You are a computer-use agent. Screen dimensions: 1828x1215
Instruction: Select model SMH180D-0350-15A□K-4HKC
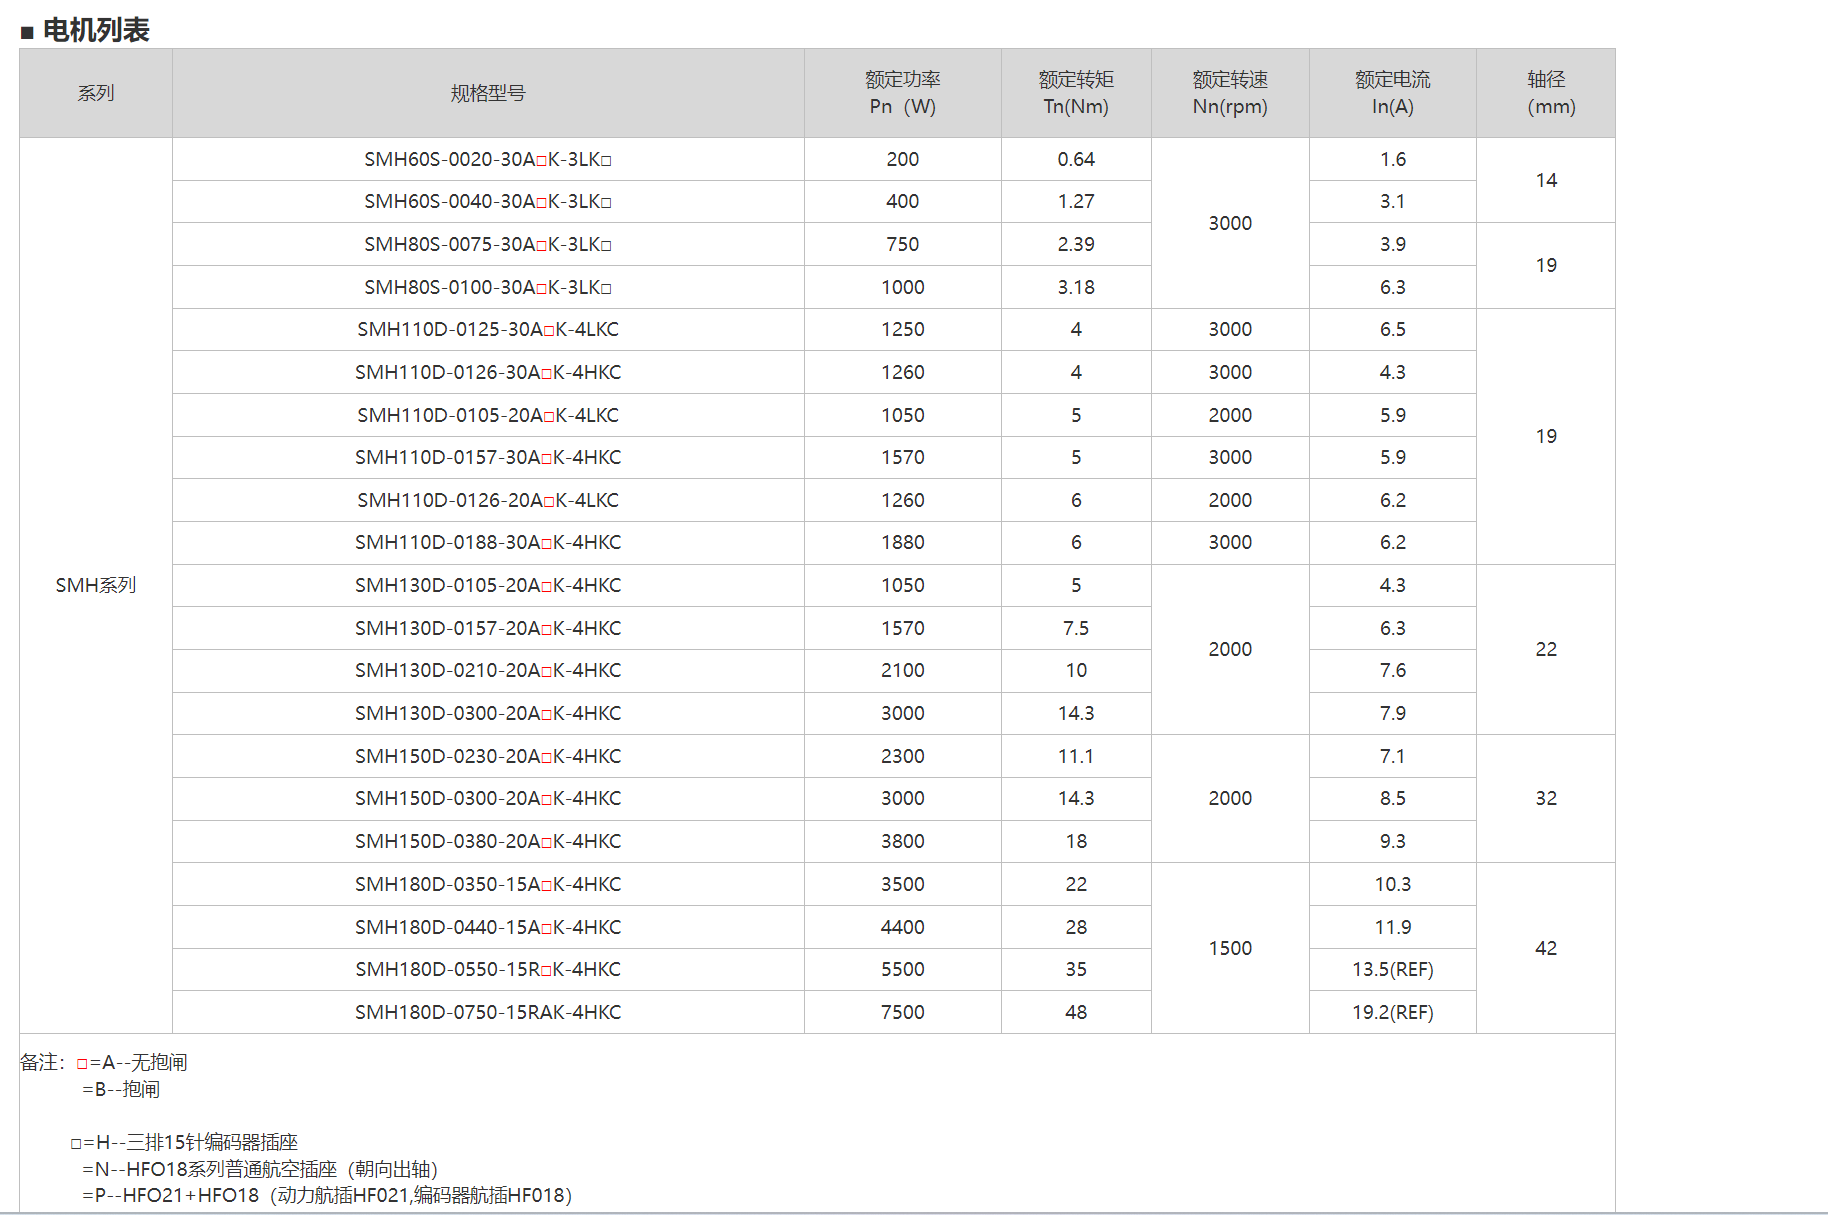[x=488, y=884]
